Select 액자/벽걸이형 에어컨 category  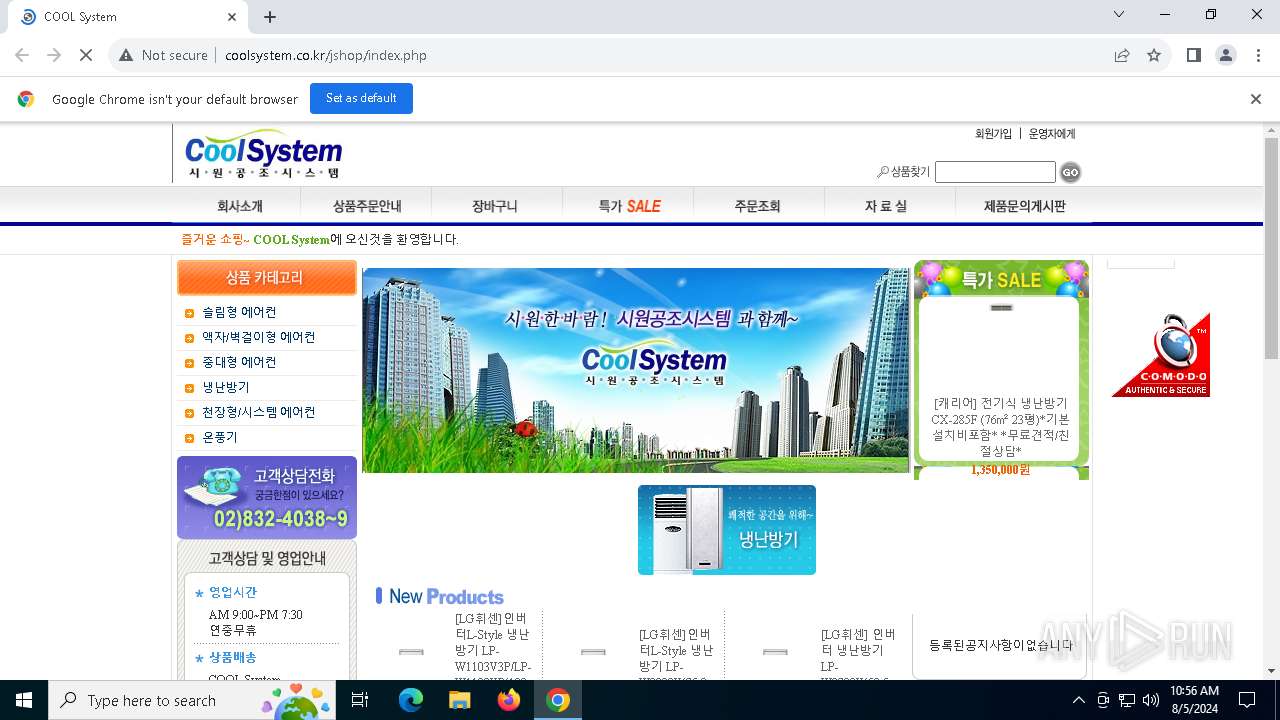258,337
